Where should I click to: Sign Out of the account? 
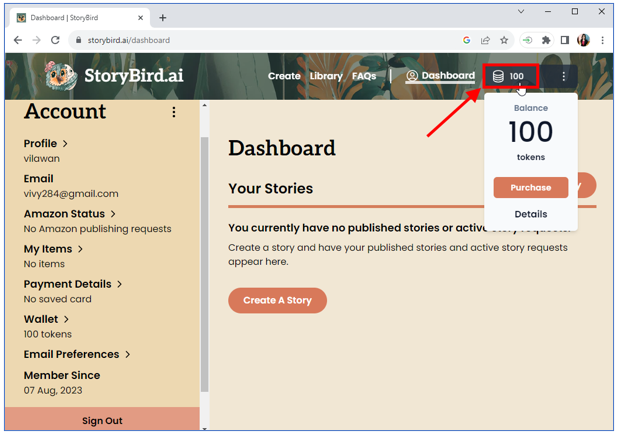tap(102, 421)
